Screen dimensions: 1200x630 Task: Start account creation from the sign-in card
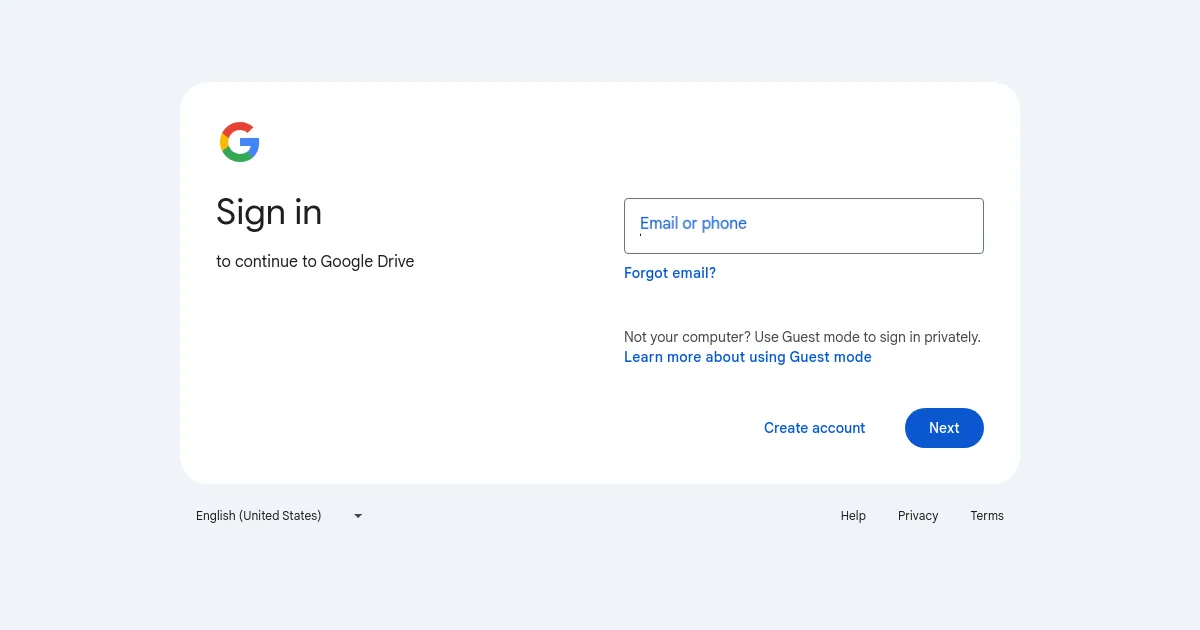click(814, 427)
